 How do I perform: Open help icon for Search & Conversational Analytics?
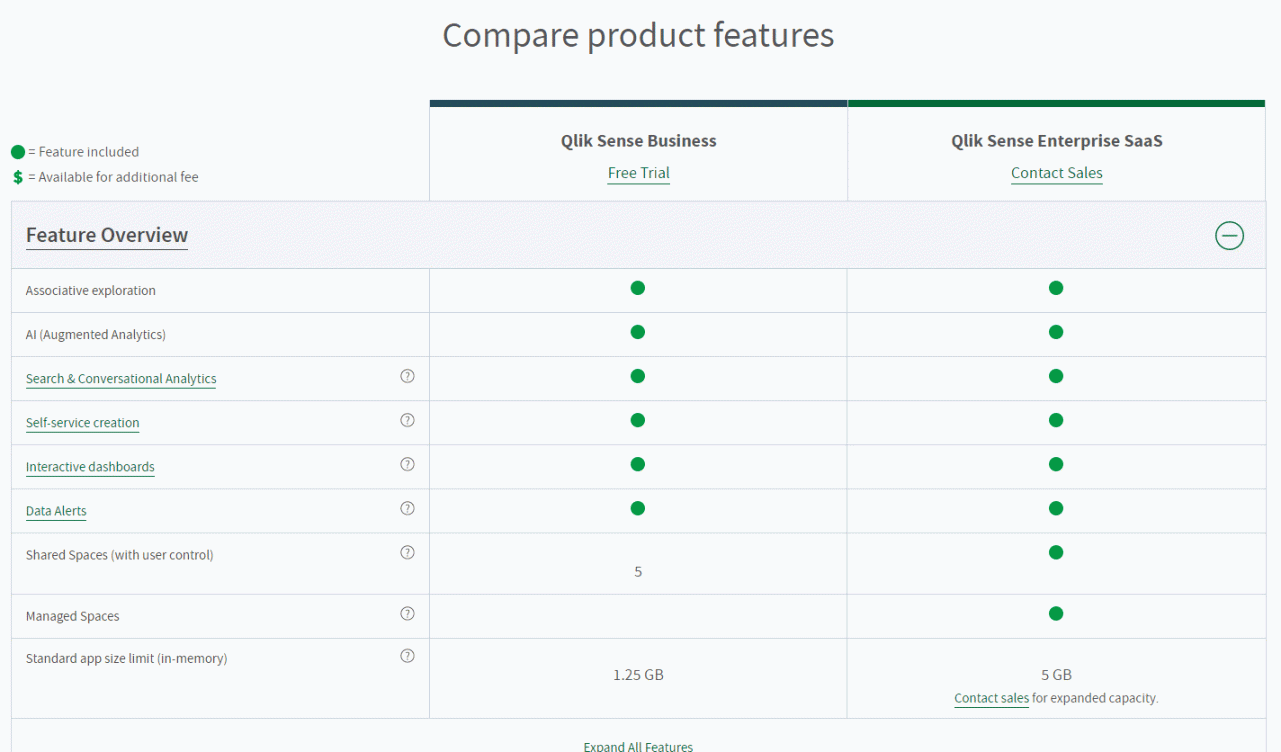pos(407,376)
